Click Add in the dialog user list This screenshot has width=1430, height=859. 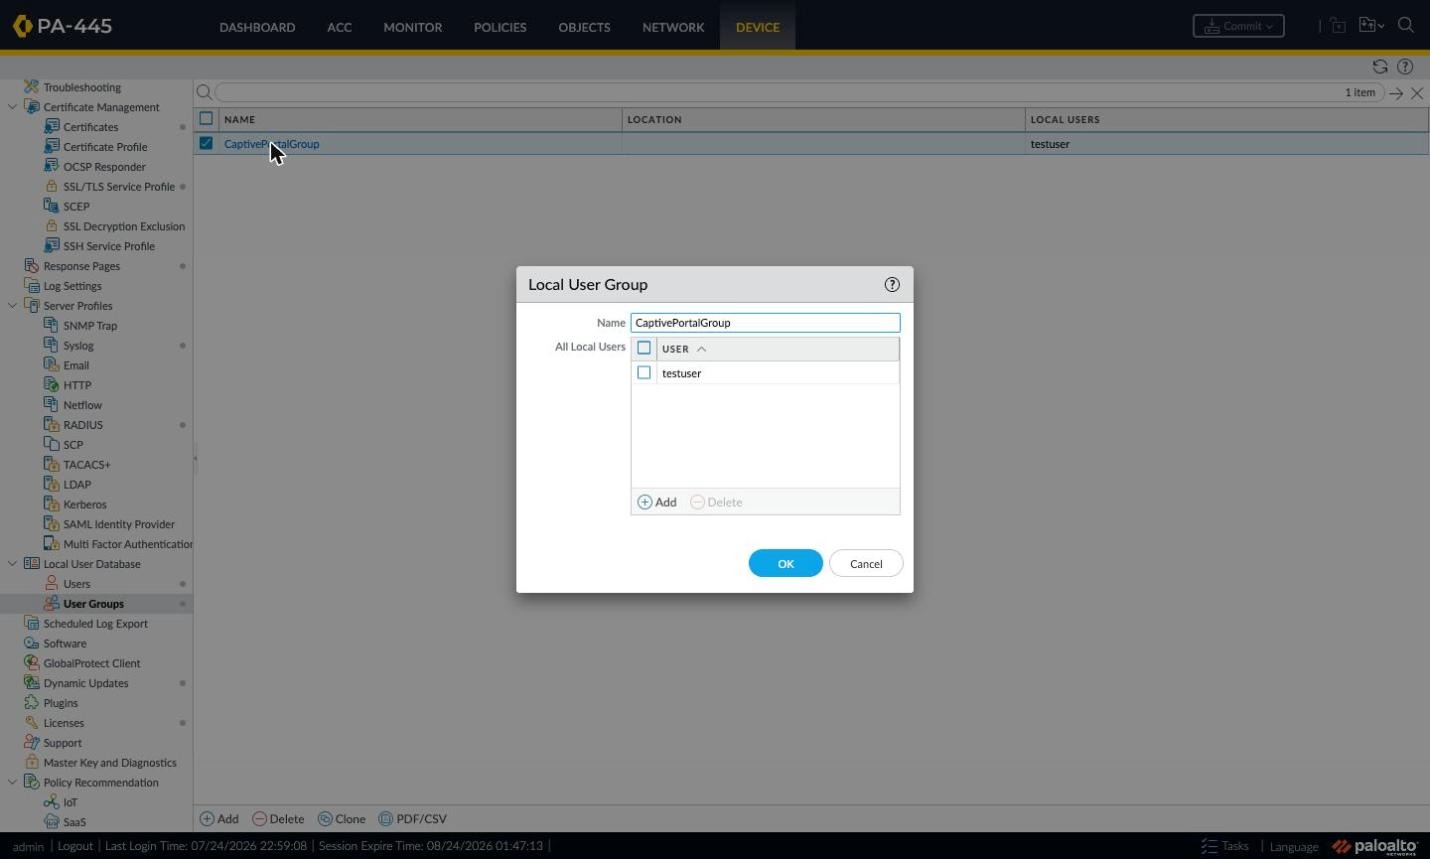pos(657,502)
